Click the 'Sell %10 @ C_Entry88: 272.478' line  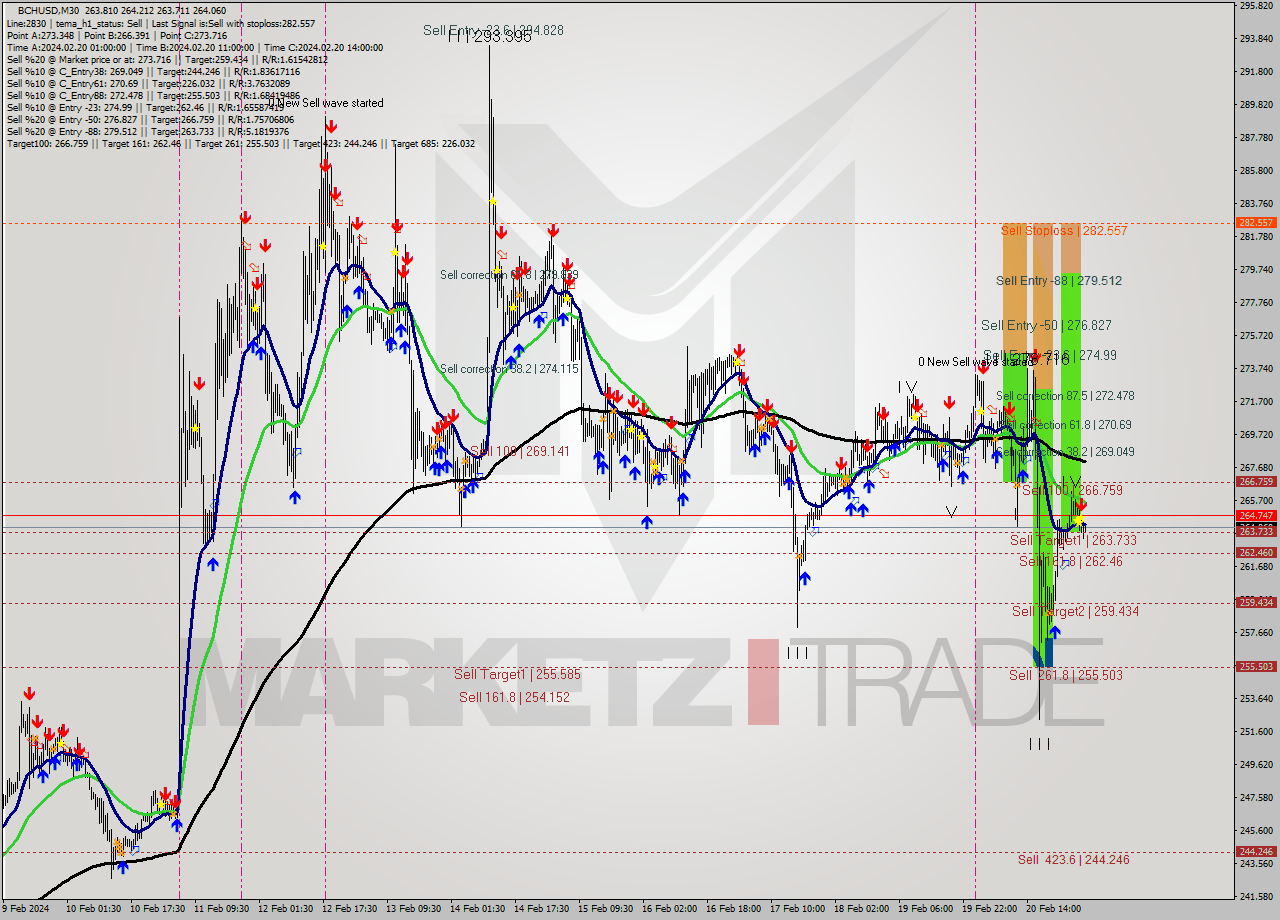153,95
